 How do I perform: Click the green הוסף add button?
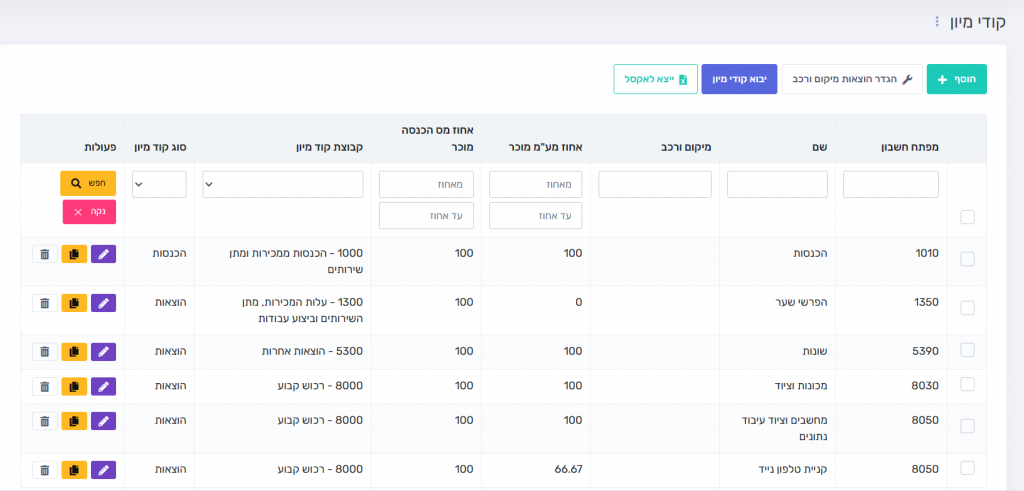click(956, 79)
